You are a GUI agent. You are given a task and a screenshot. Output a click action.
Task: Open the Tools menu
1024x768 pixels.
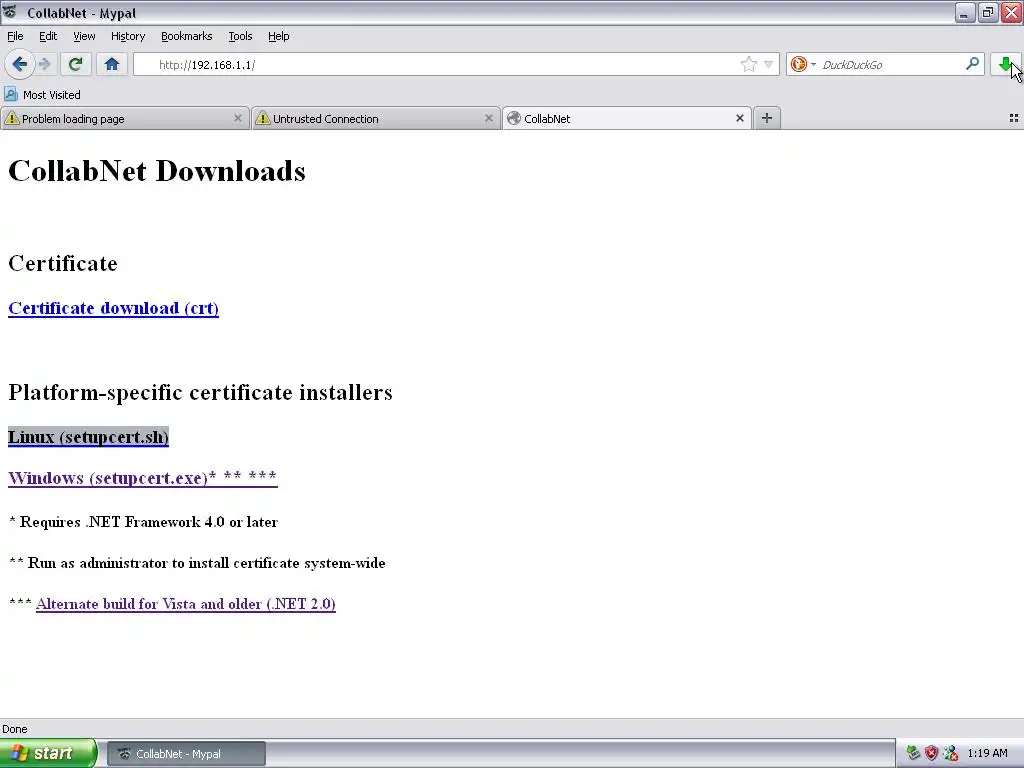click(x=240, y=36)
